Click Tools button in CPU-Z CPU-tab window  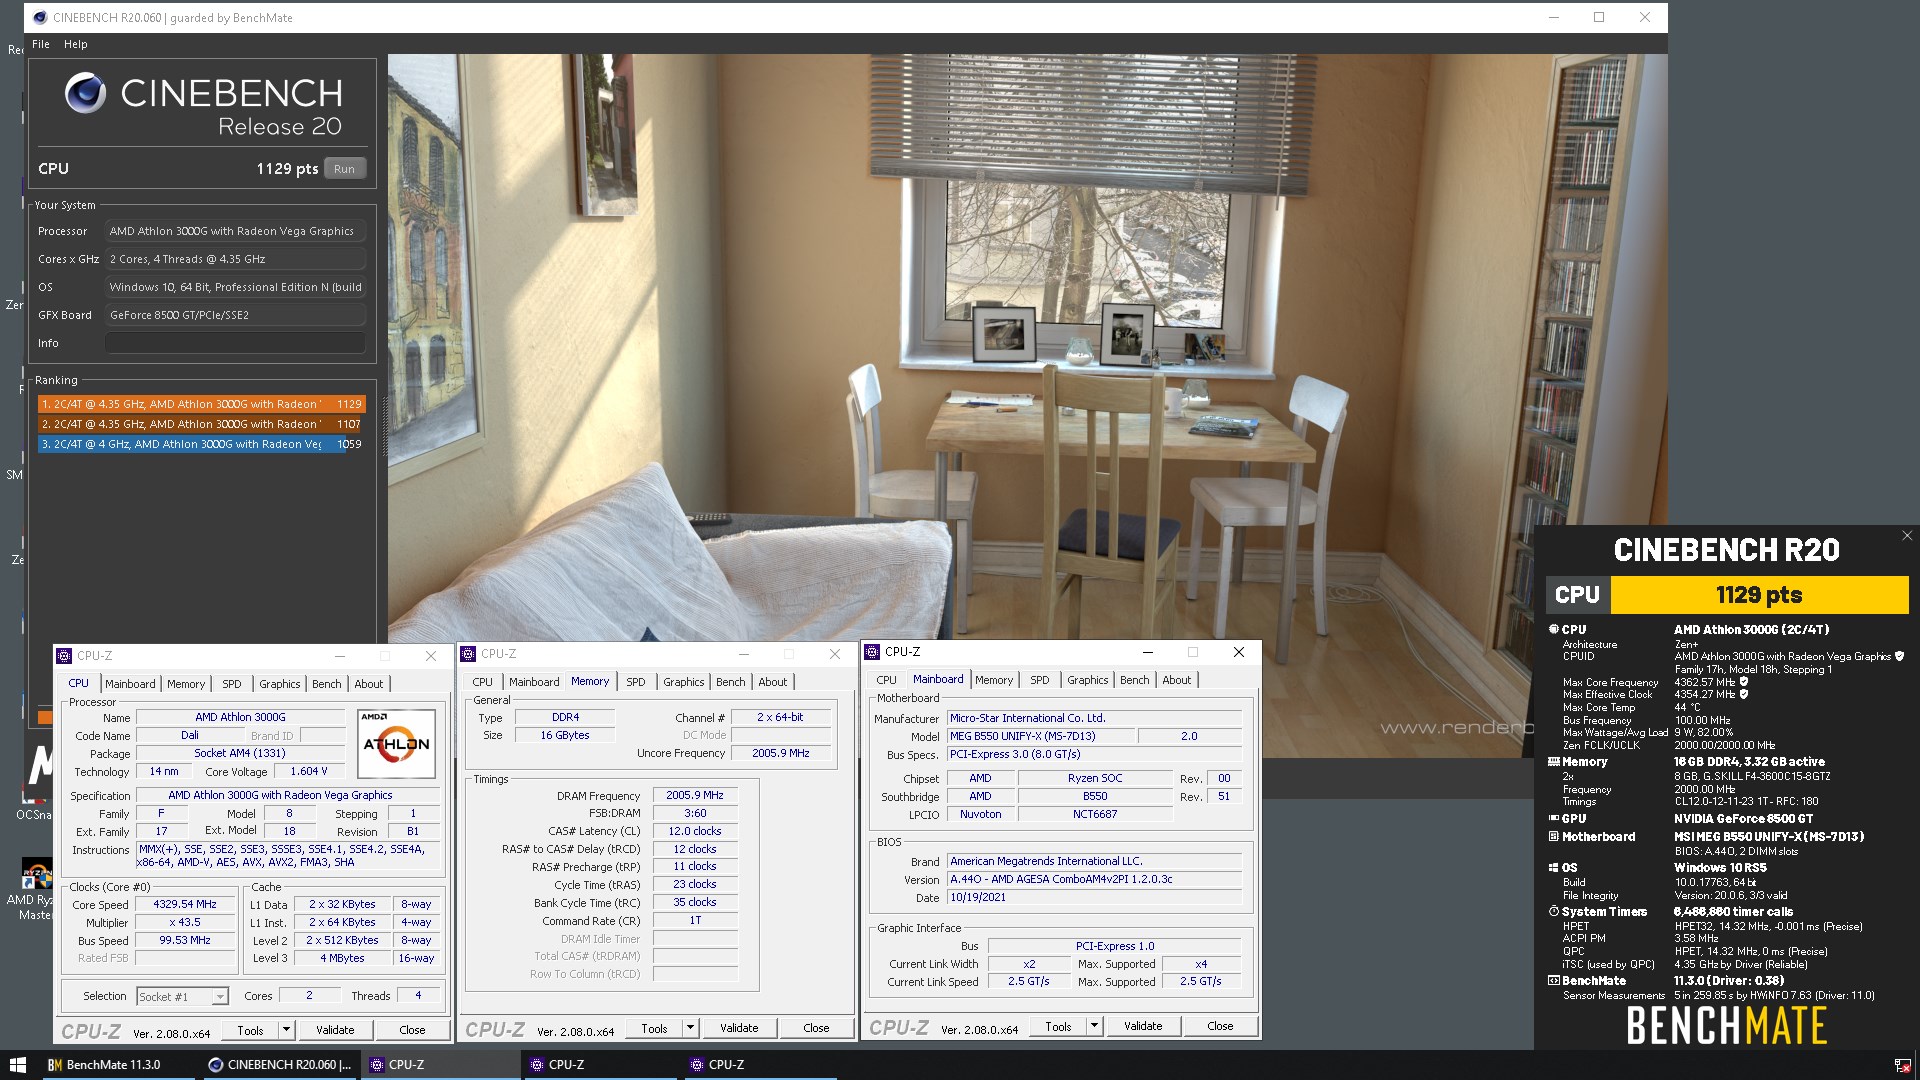click(x=250, y=1030)
